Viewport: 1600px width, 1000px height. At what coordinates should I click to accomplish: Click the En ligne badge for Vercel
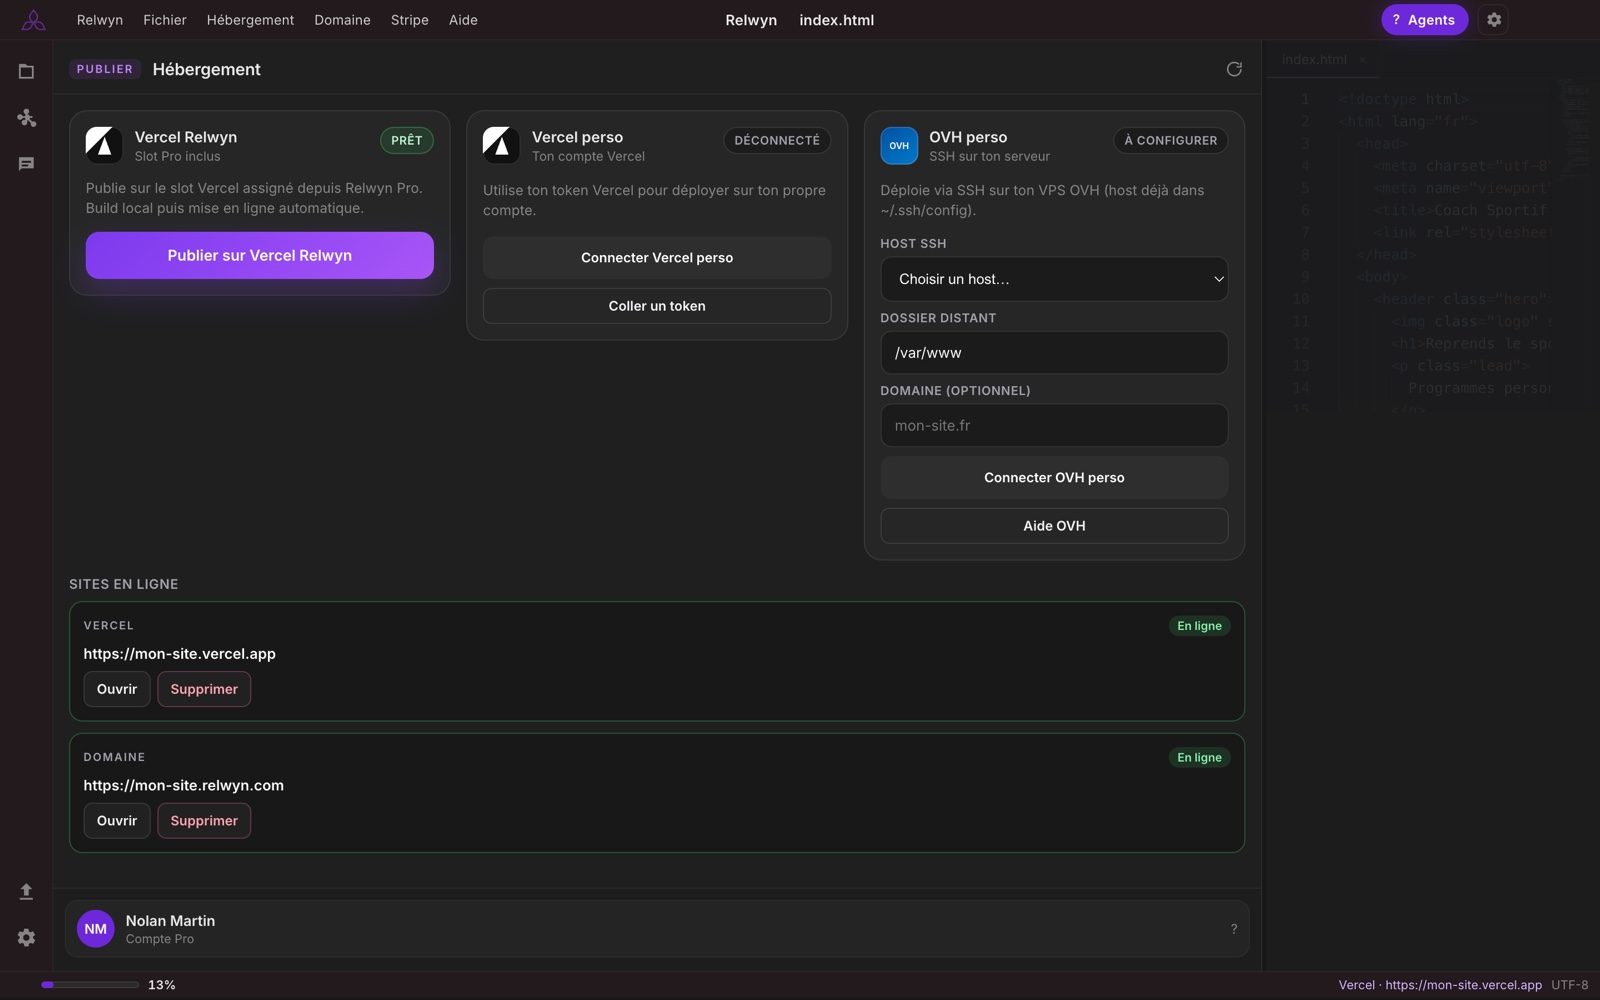click(1199, 626)
